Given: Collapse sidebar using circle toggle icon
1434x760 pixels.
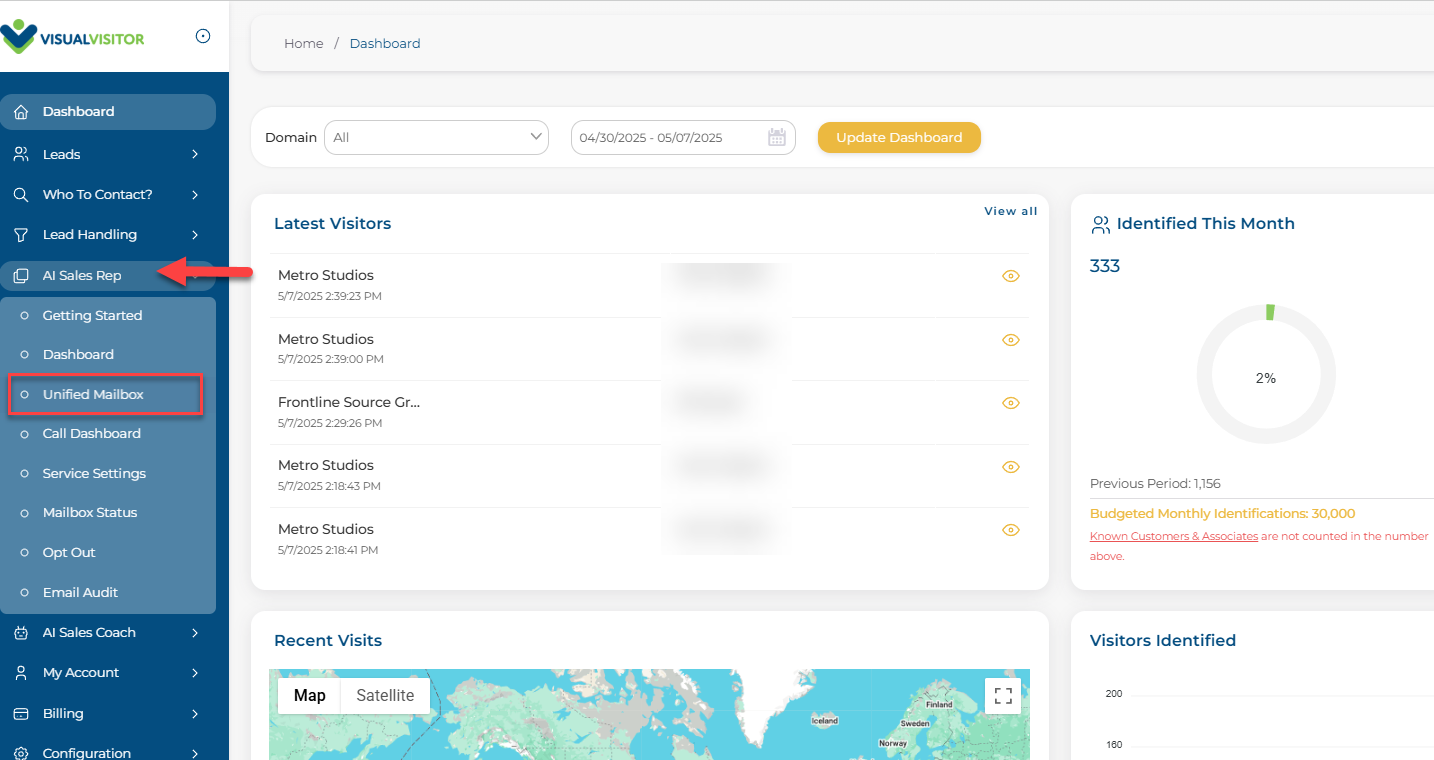Looking at the screenshot, I should click(203, 36).
